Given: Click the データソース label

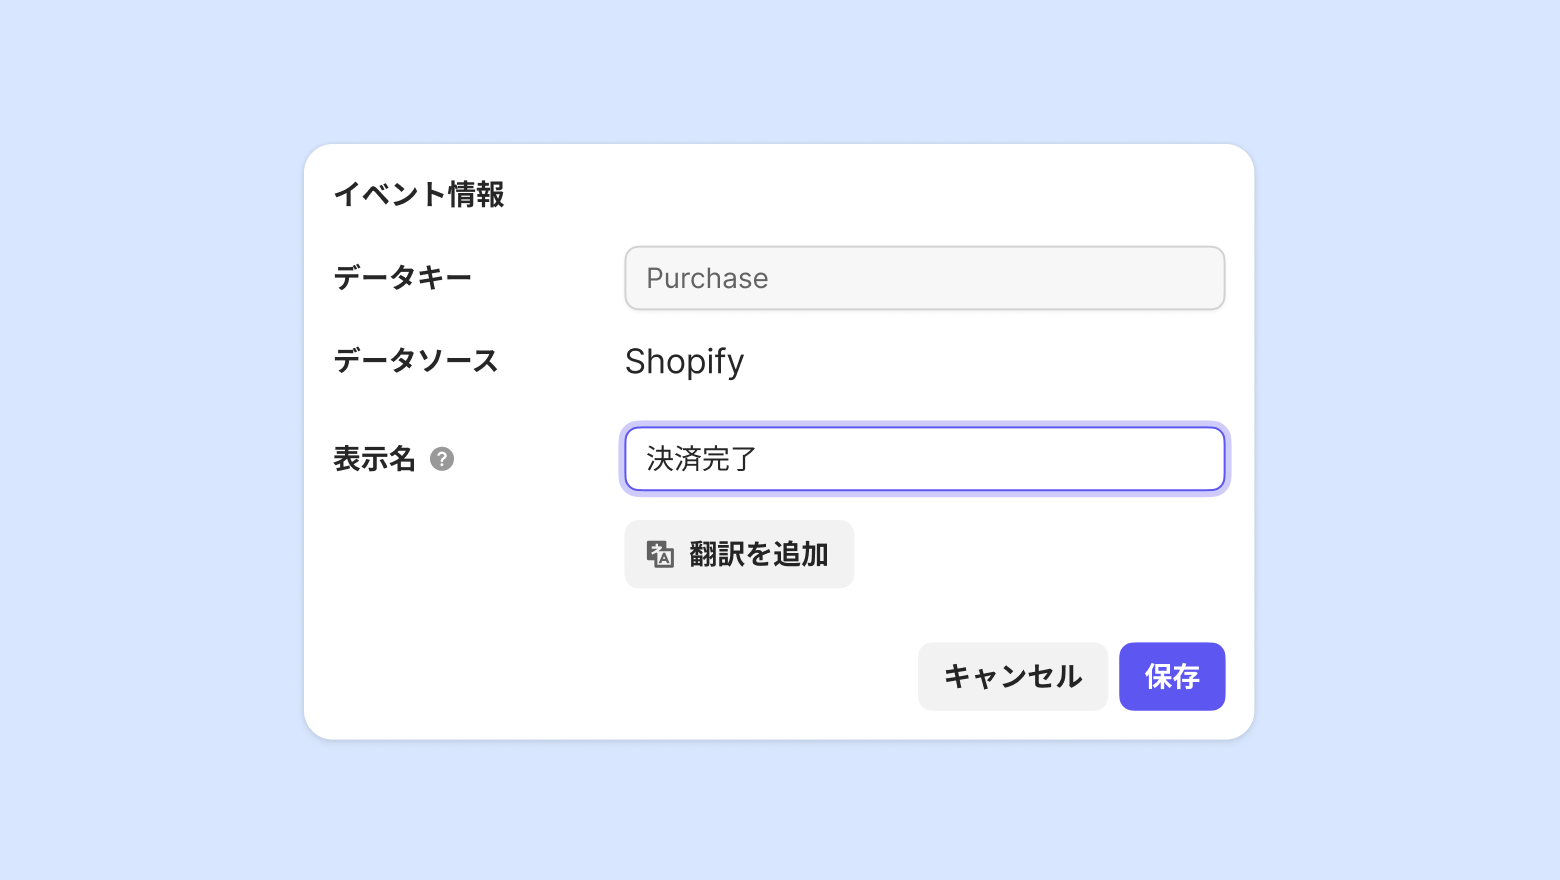Looking at the screenshot, I should [x=415, y=360].
